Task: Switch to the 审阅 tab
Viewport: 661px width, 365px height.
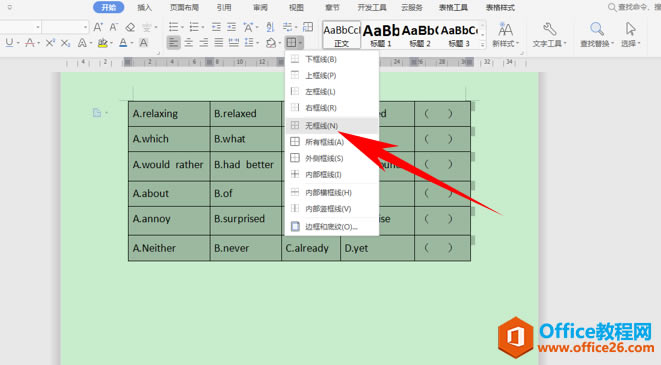Action: [260, 8]
